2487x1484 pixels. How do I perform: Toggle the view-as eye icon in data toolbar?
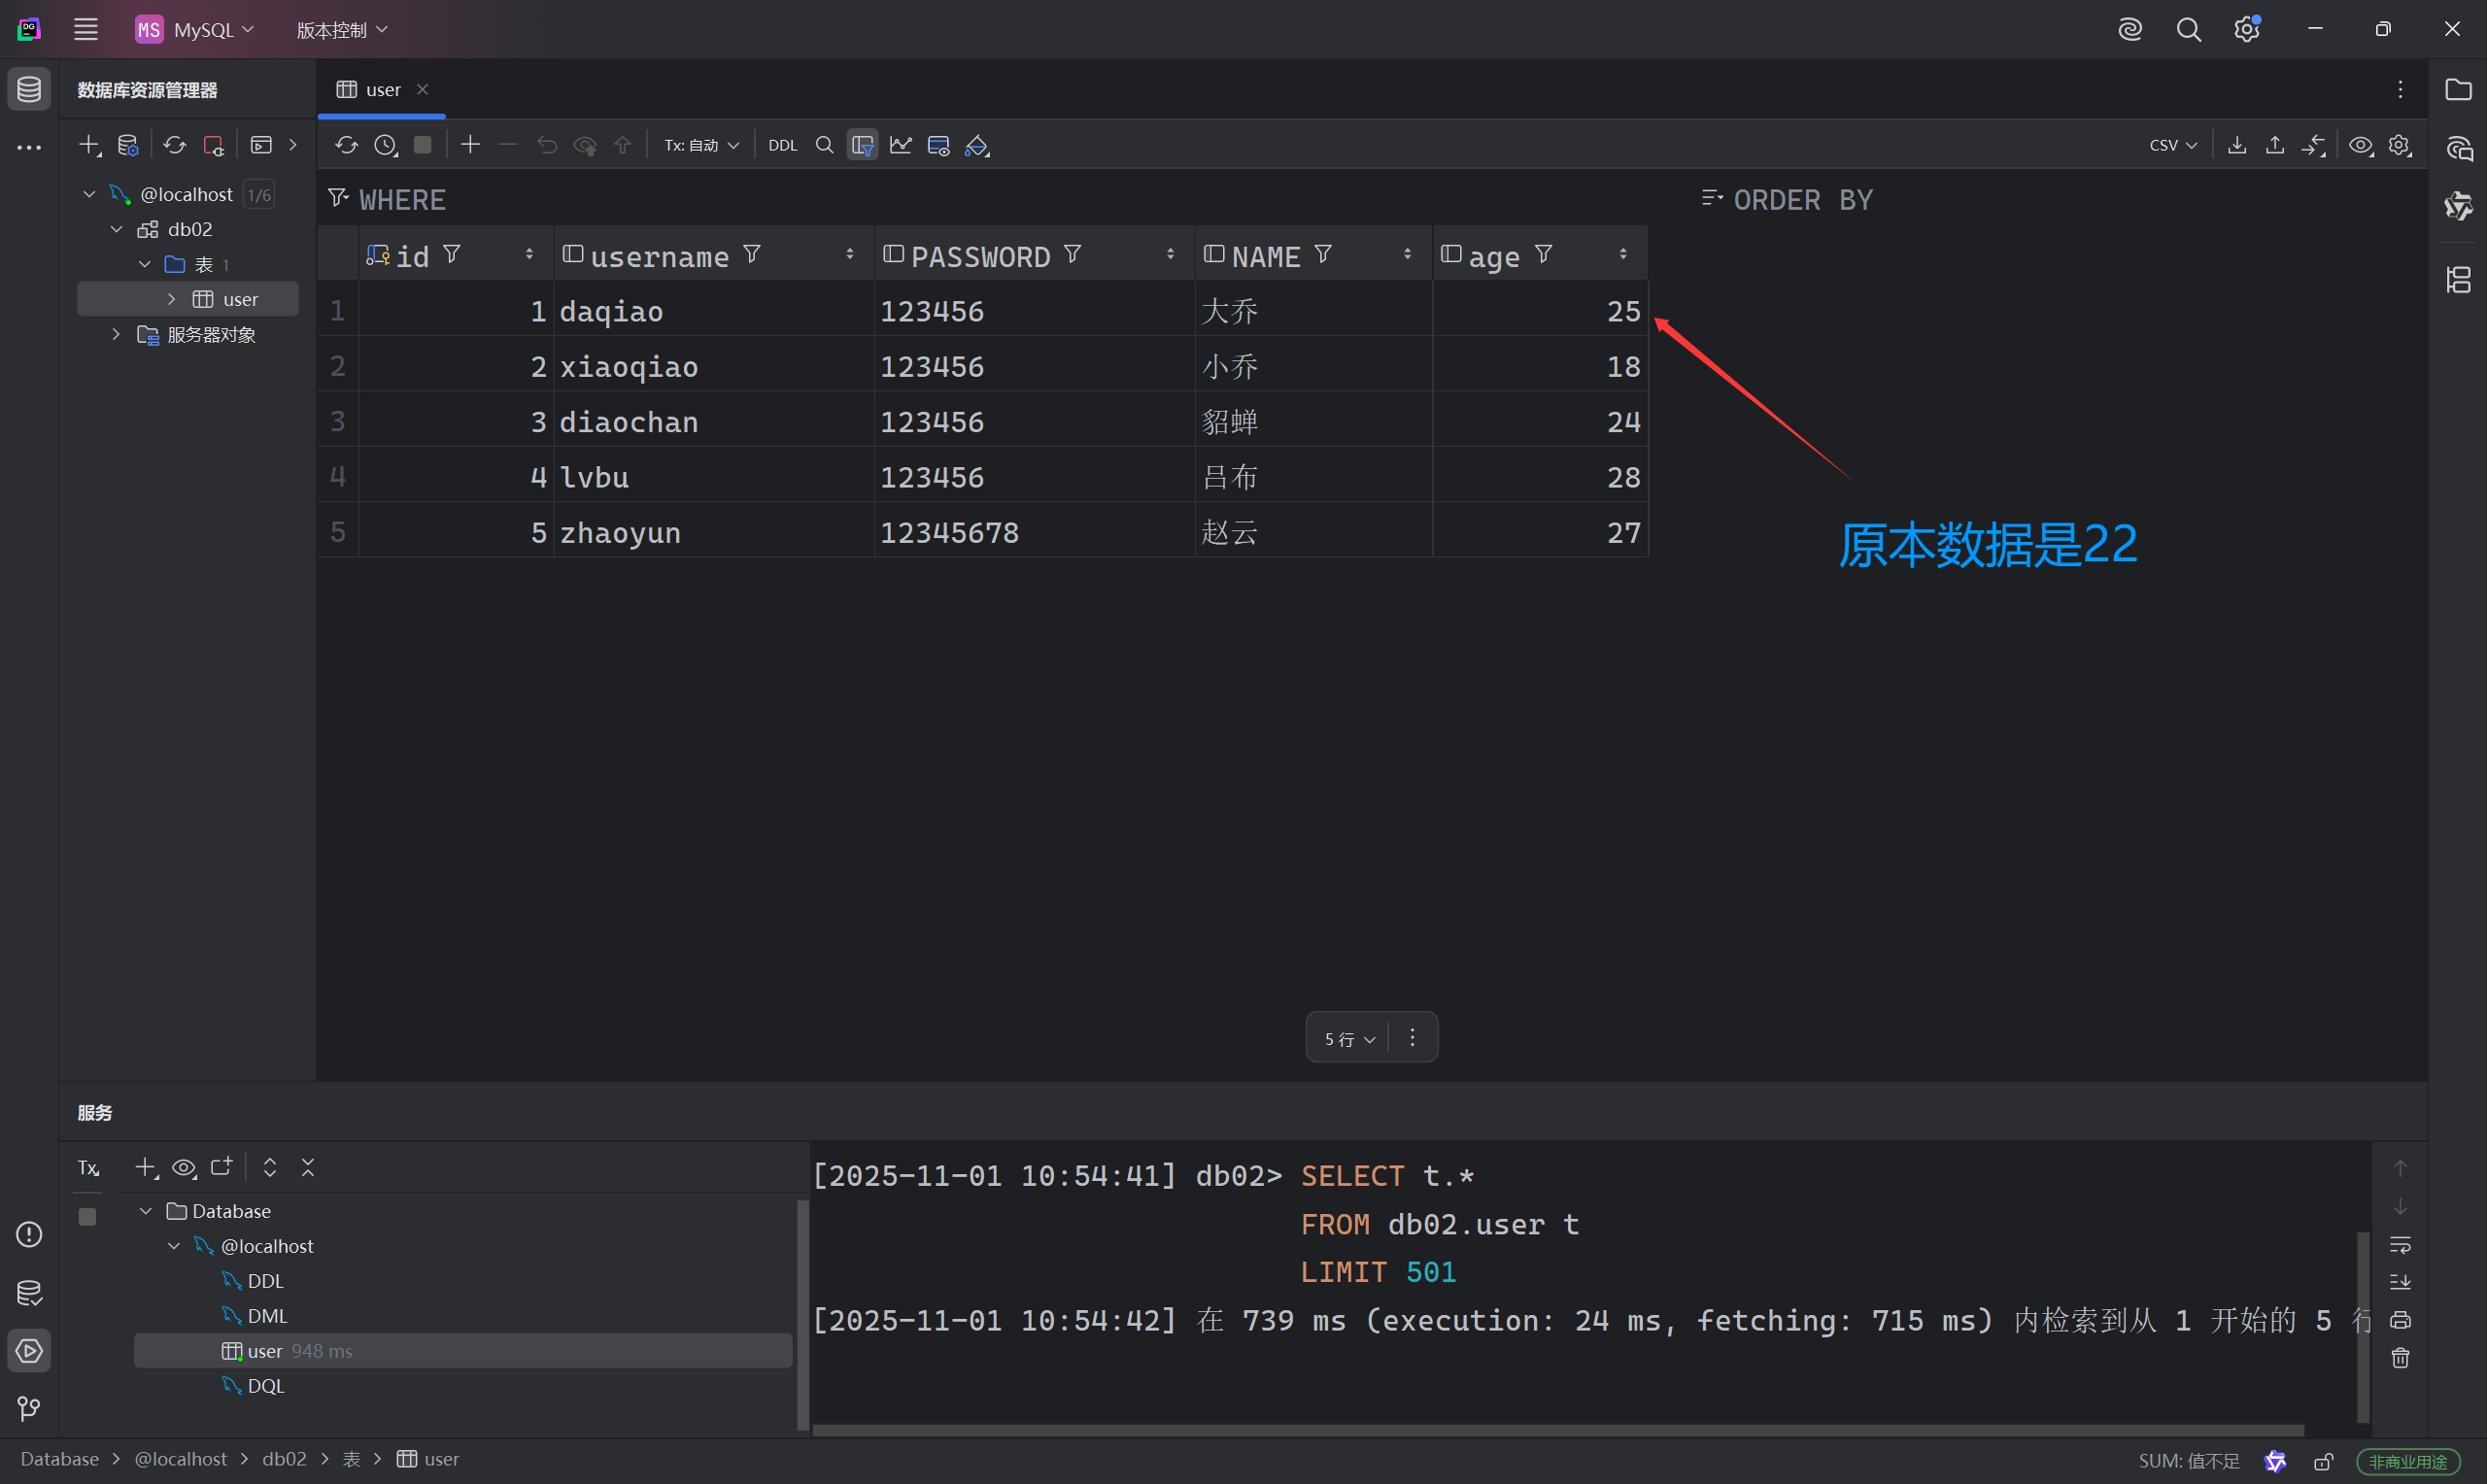click(x=2360, y=145)
